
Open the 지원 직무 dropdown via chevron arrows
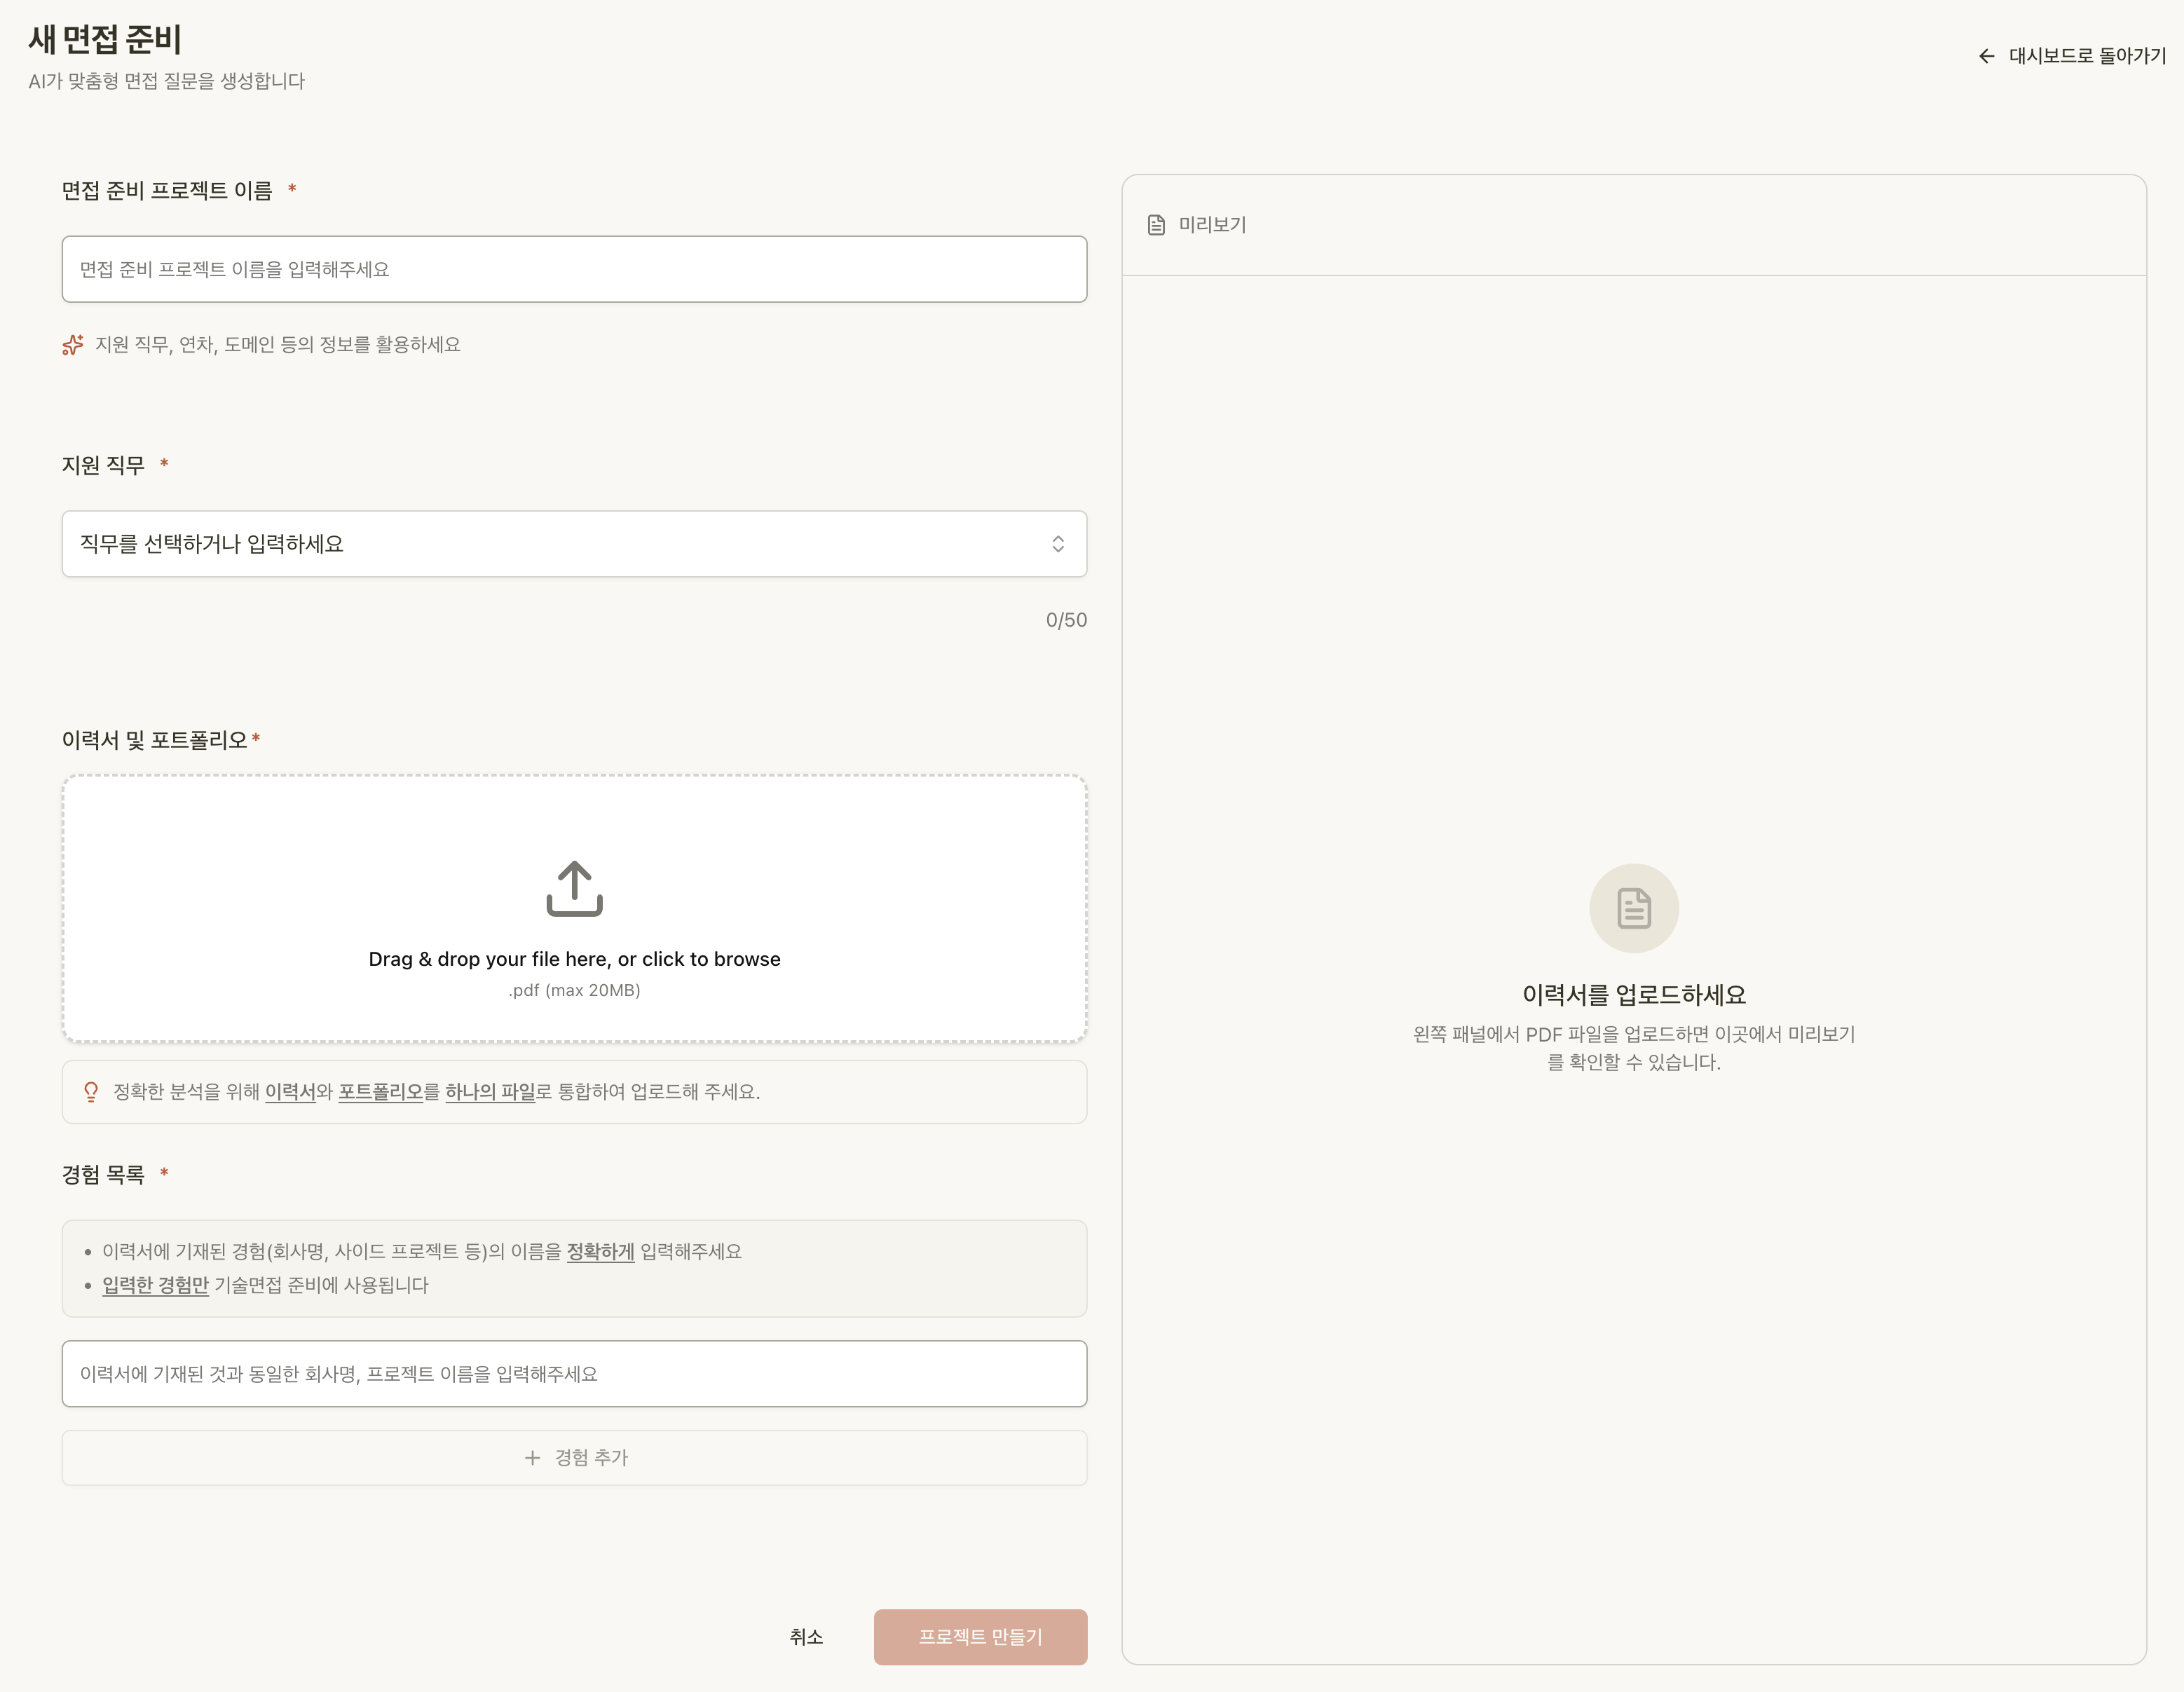(1057, 544)
